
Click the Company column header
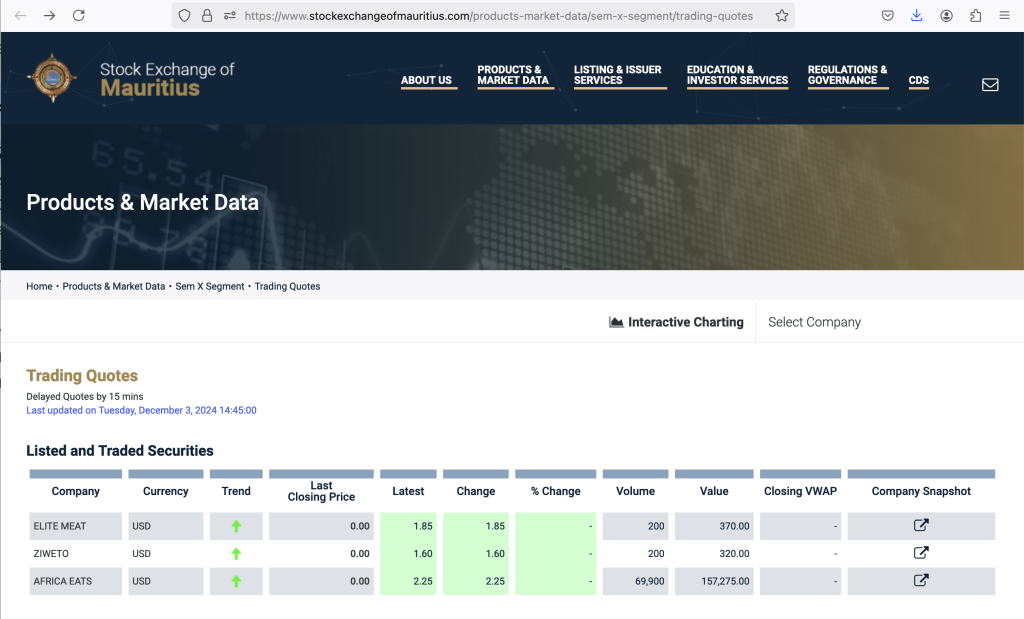[76, 491]
